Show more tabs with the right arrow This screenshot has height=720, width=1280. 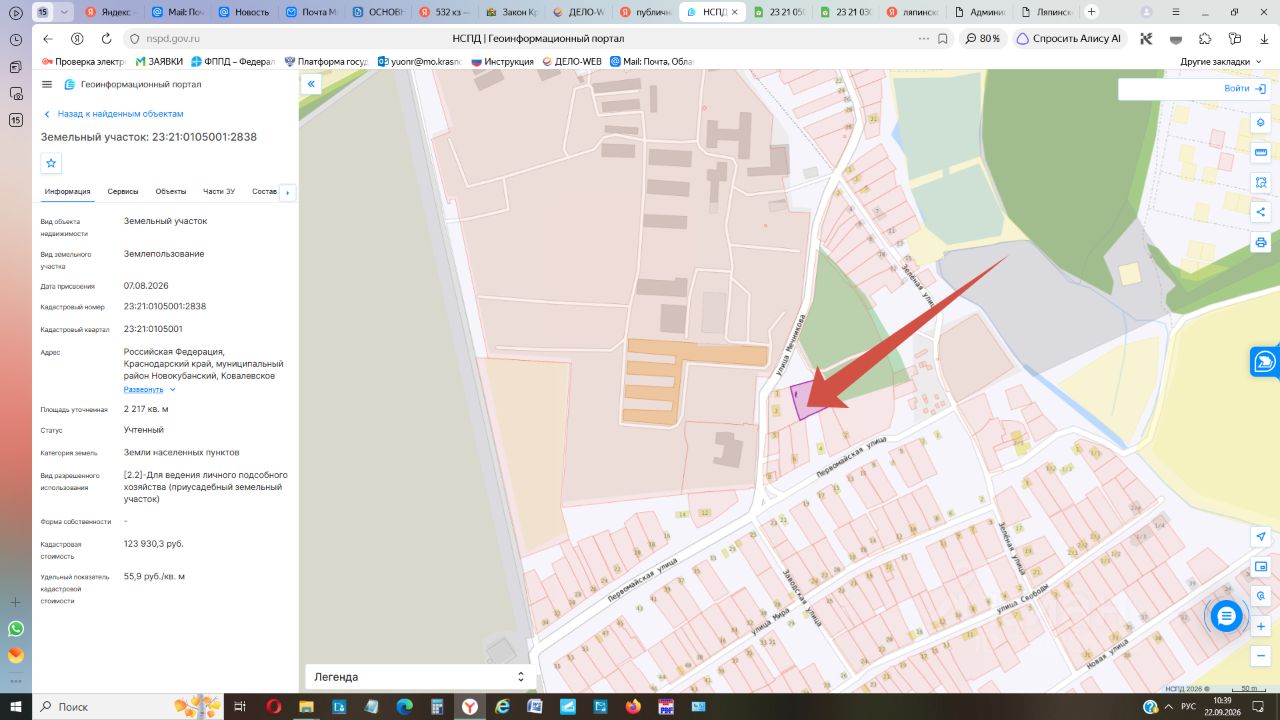point(288,192)
